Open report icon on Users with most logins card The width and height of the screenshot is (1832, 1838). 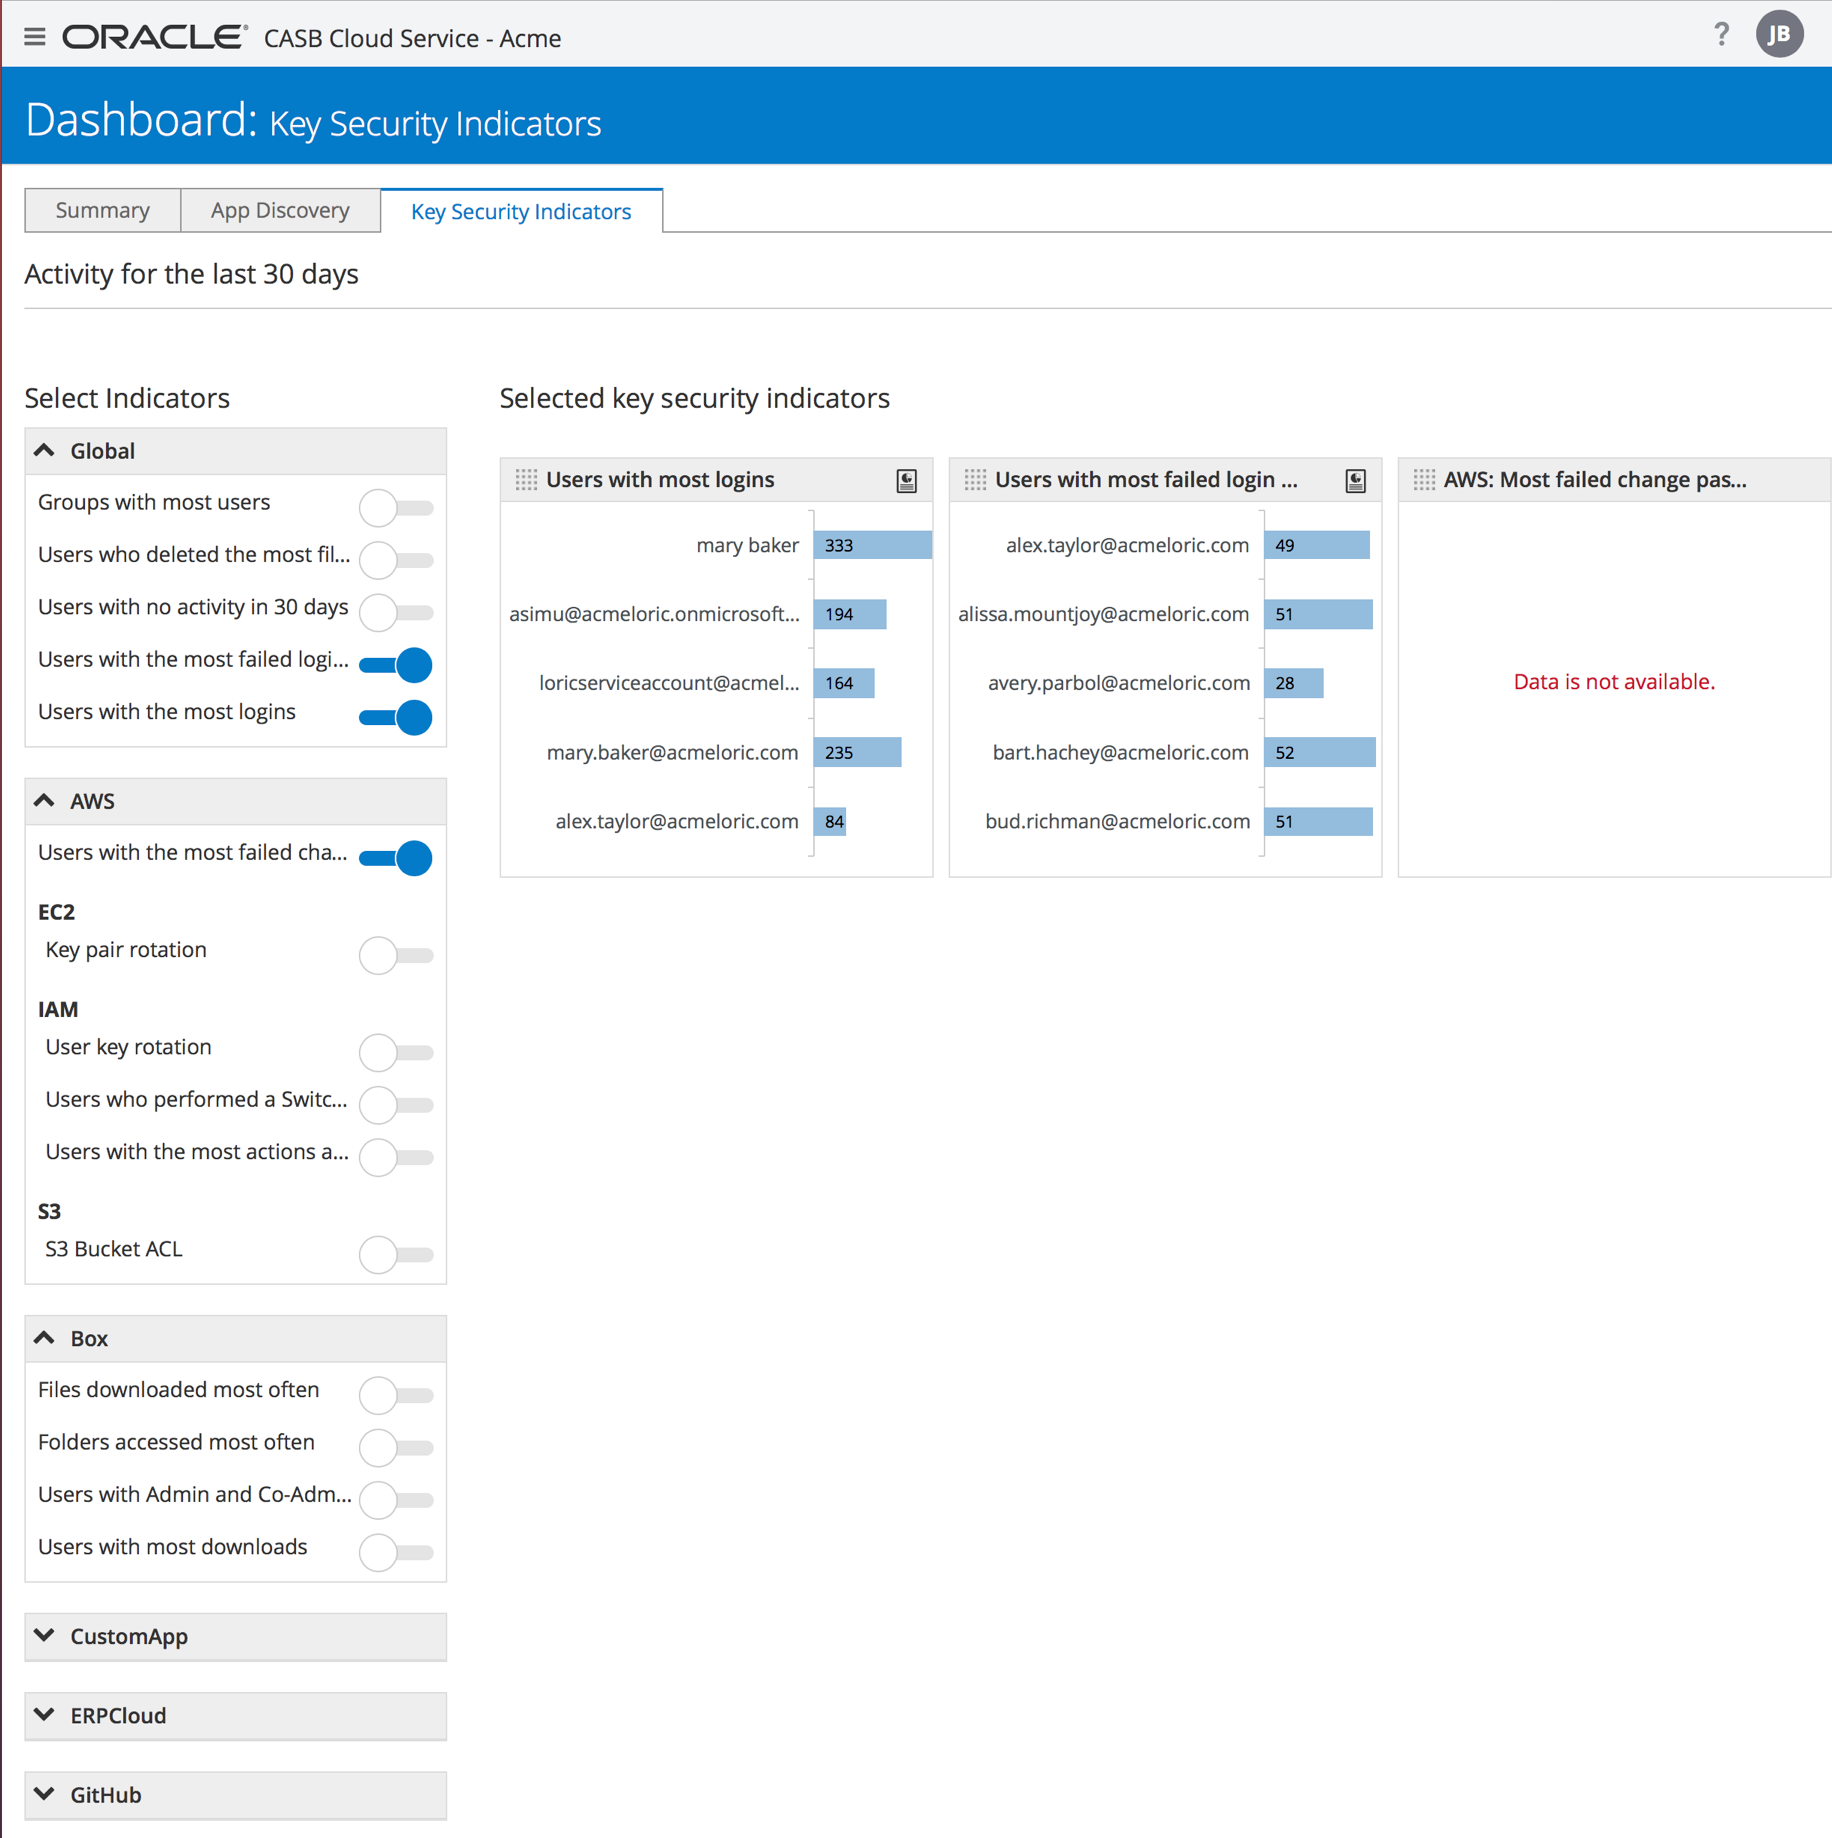pyautogui.click(x=906, y=481)
